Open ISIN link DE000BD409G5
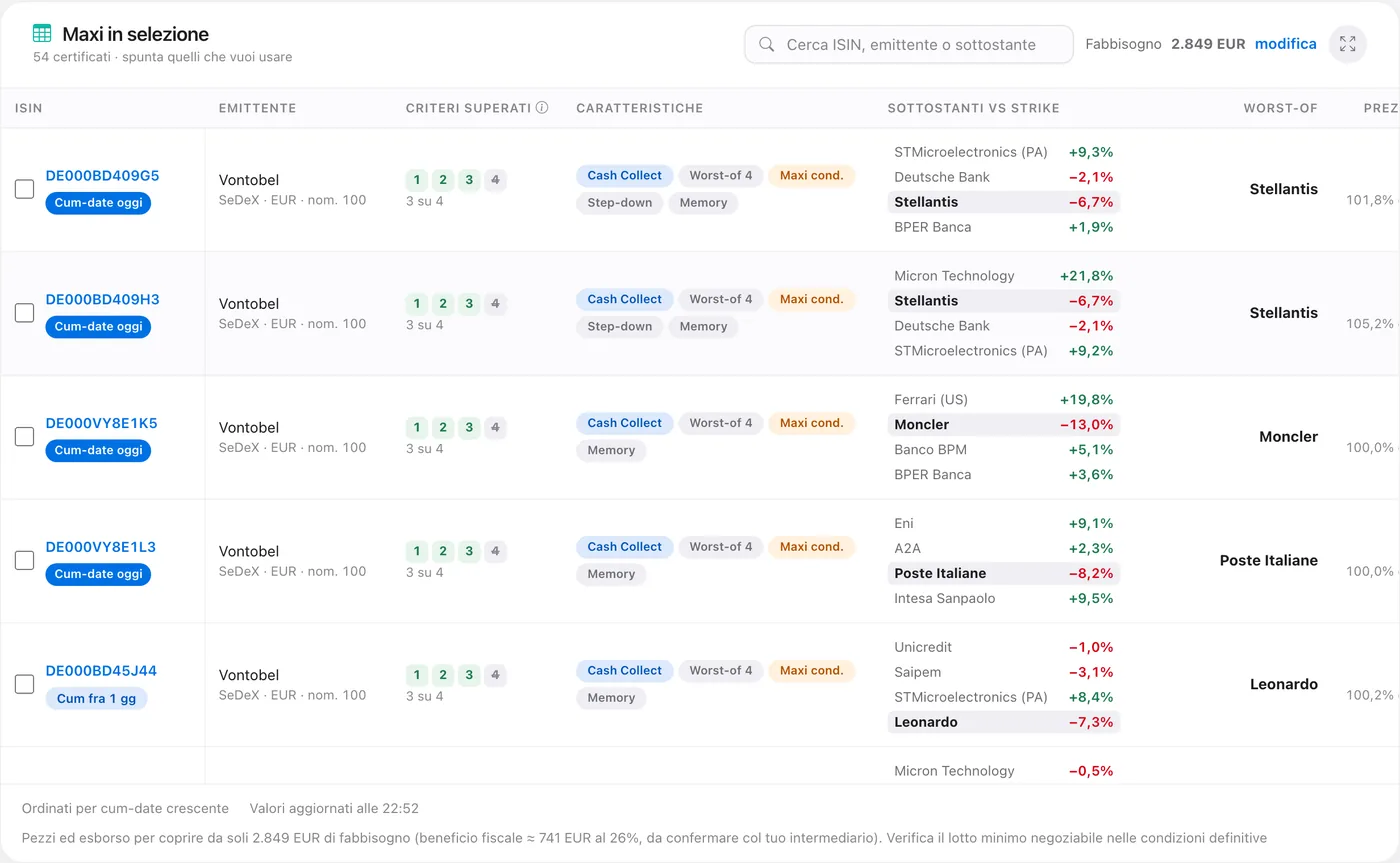 tap(102, 176)
